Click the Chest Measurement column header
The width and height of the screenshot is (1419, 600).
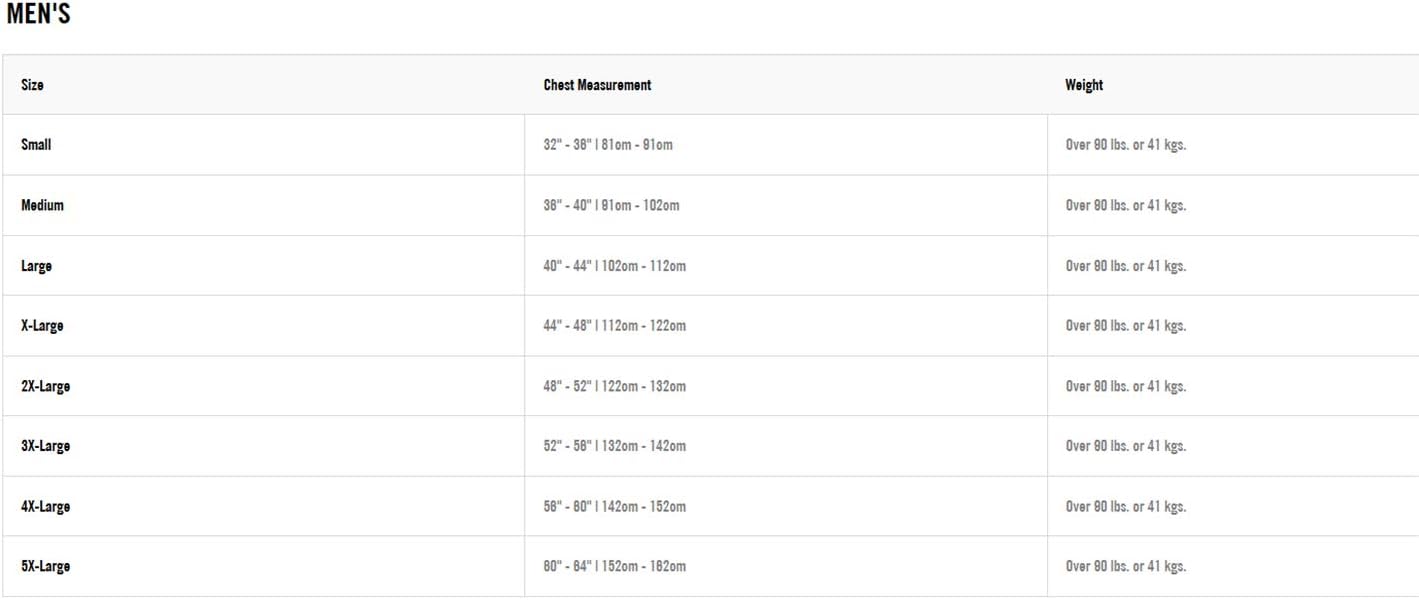coord(597,85)
